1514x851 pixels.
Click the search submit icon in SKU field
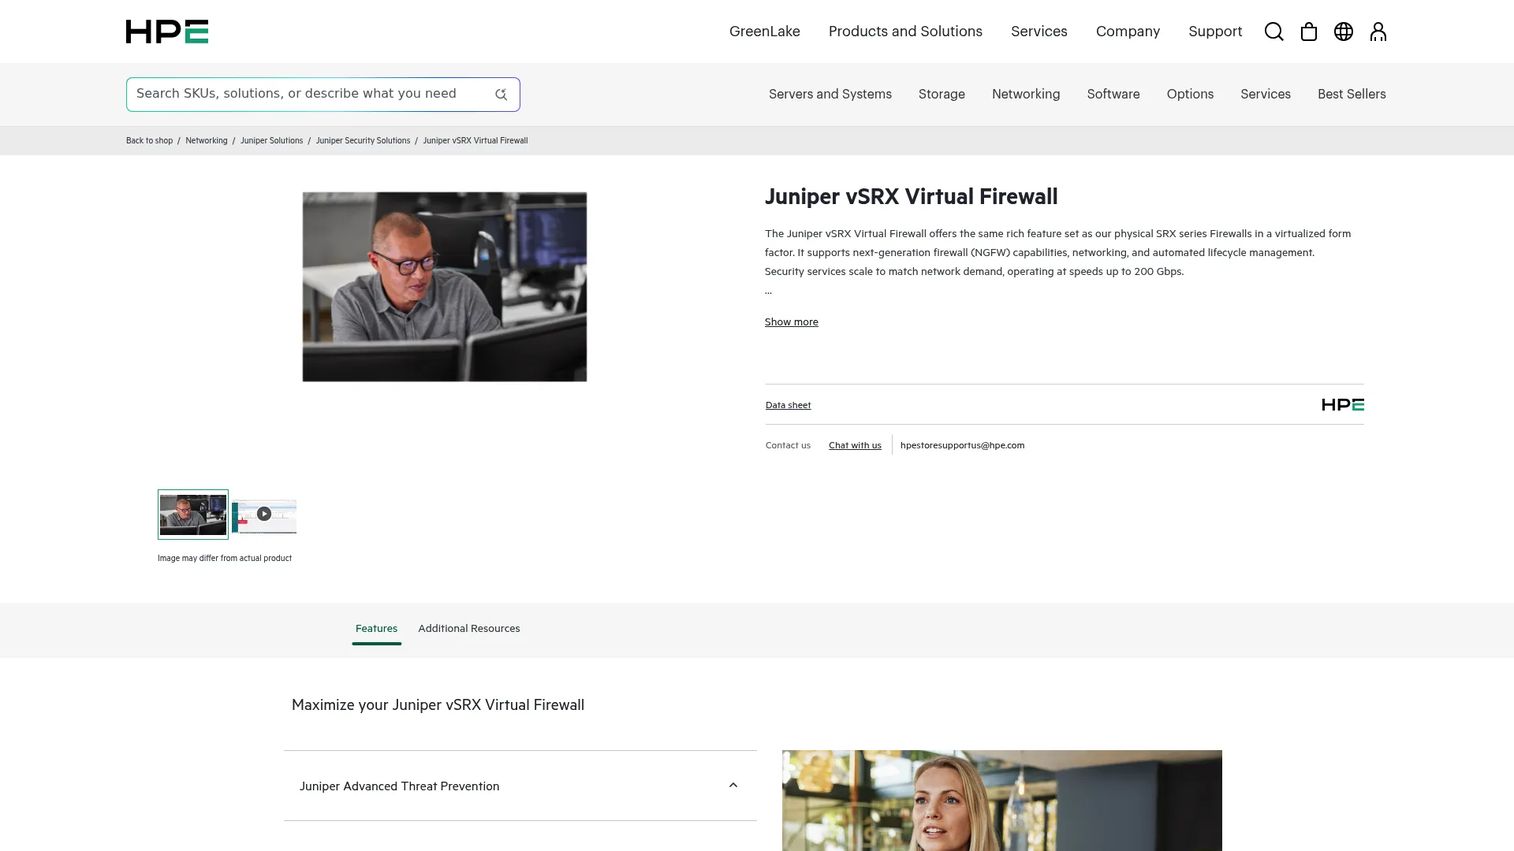pos(501,94)
